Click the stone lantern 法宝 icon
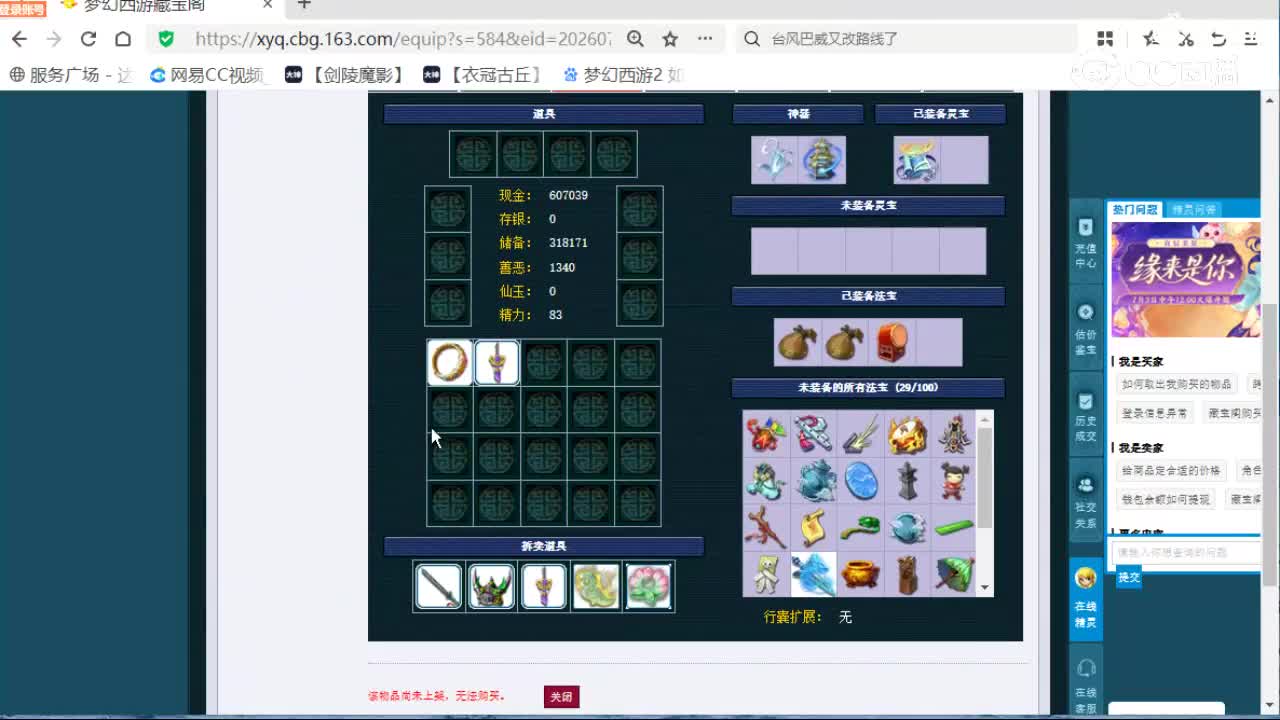Screen dimensions: 1280x720 point(908,482)
